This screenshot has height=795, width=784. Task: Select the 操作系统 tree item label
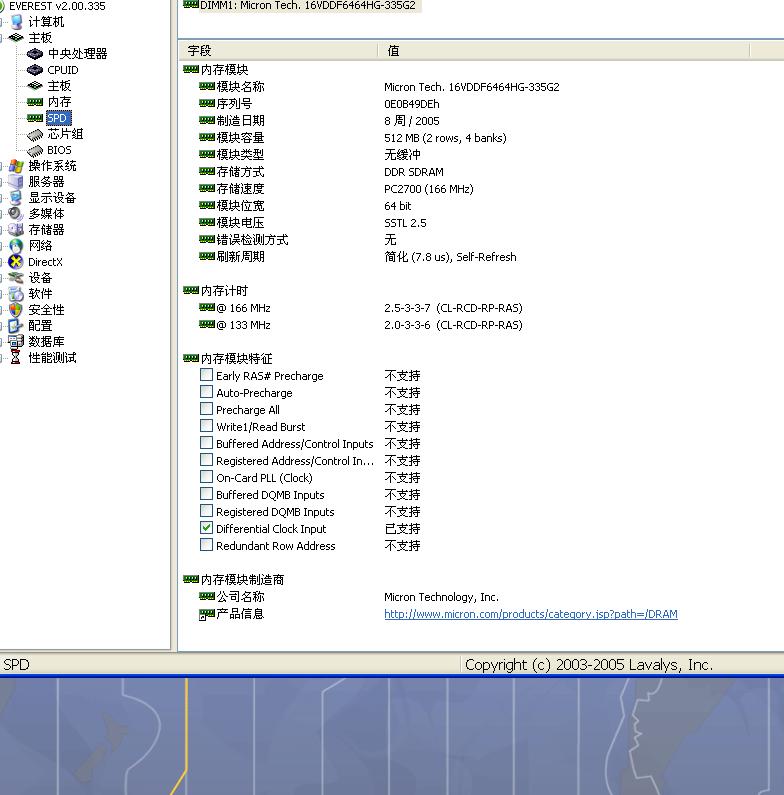click(52, 166)
